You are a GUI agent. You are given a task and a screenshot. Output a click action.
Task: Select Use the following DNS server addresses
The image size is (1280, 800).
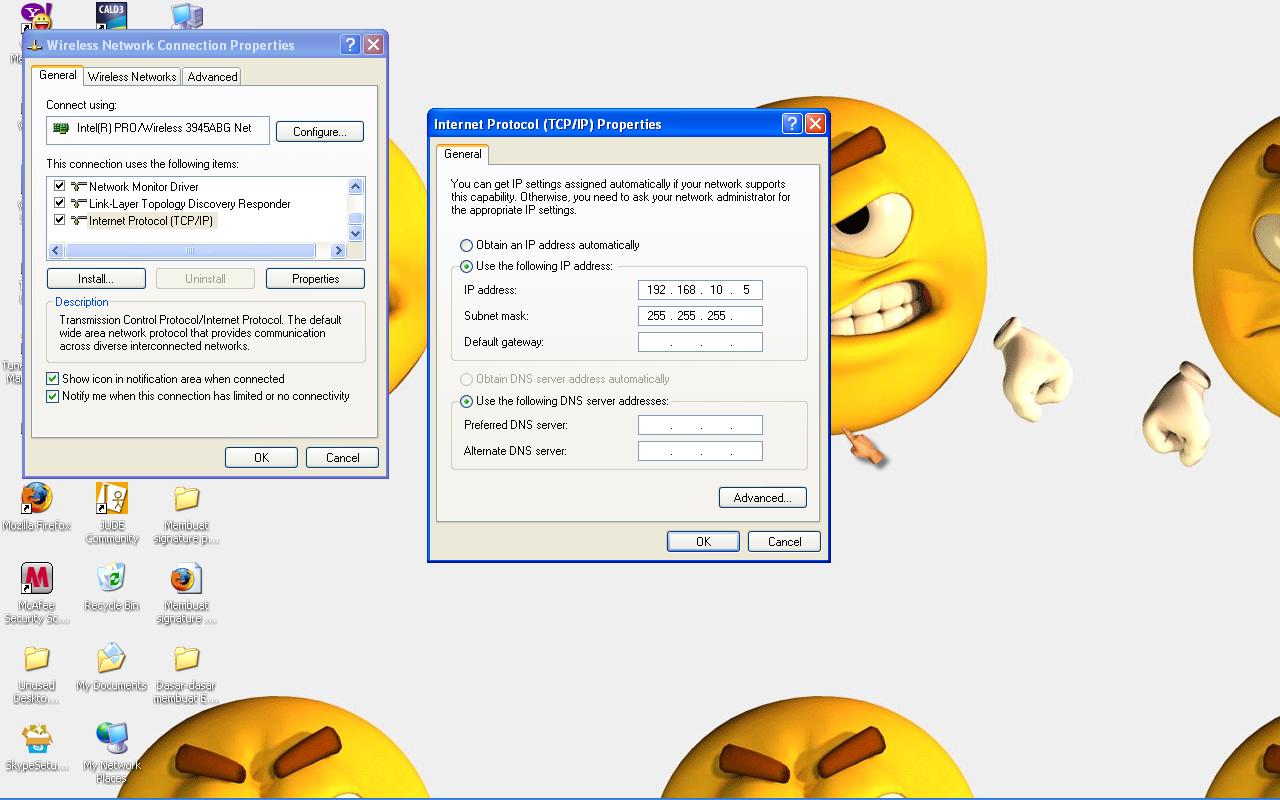466,401
